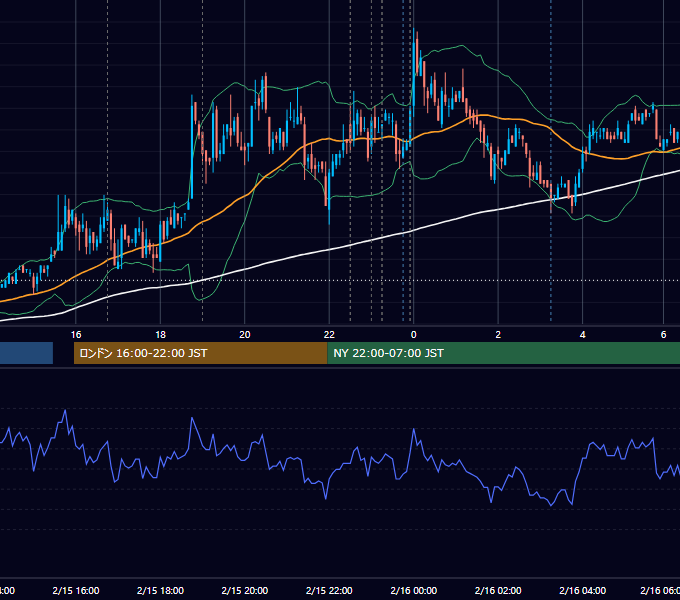
Task: Click the 2/16 04:00 date label
Action: (x=582, y=590)
